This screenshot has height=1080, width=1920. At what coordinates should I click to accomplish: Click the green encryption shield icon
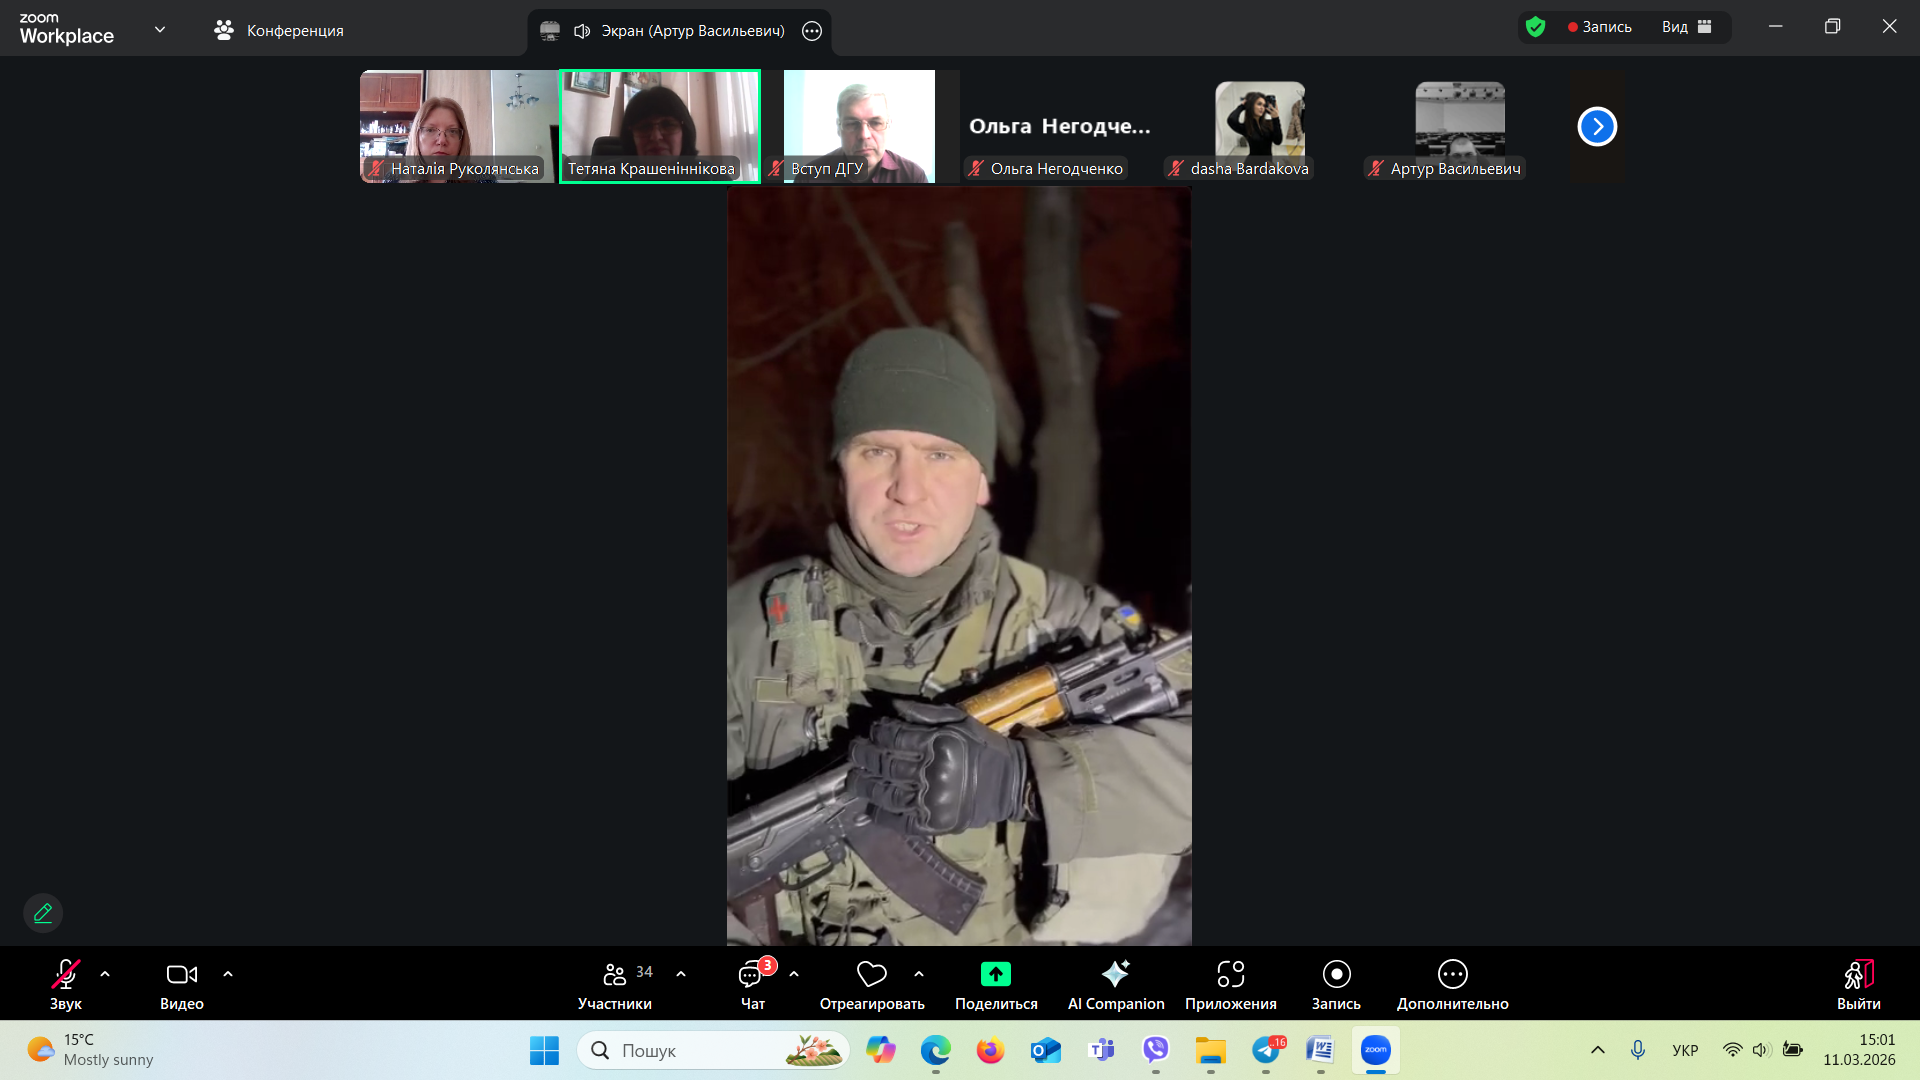coord(1536,27)
